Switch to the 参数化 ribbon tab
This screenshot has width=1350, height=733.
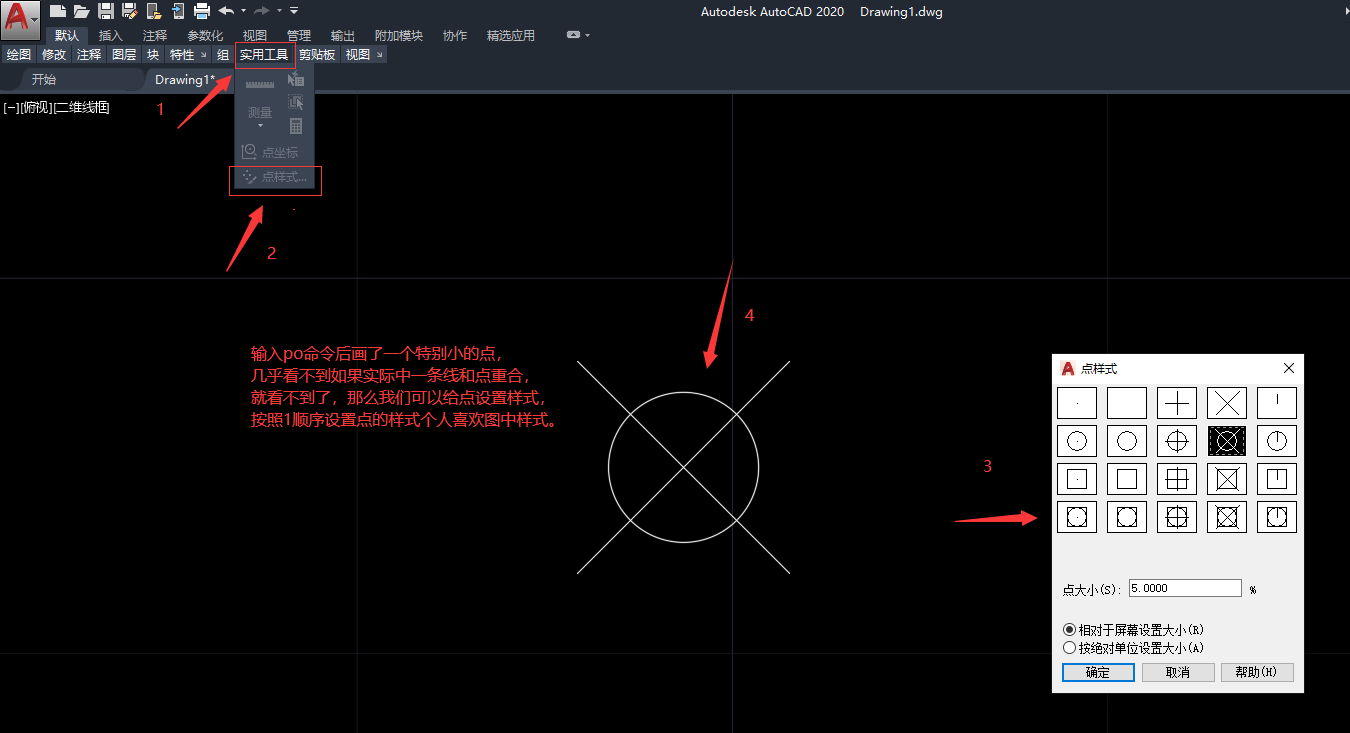(205, 35)
